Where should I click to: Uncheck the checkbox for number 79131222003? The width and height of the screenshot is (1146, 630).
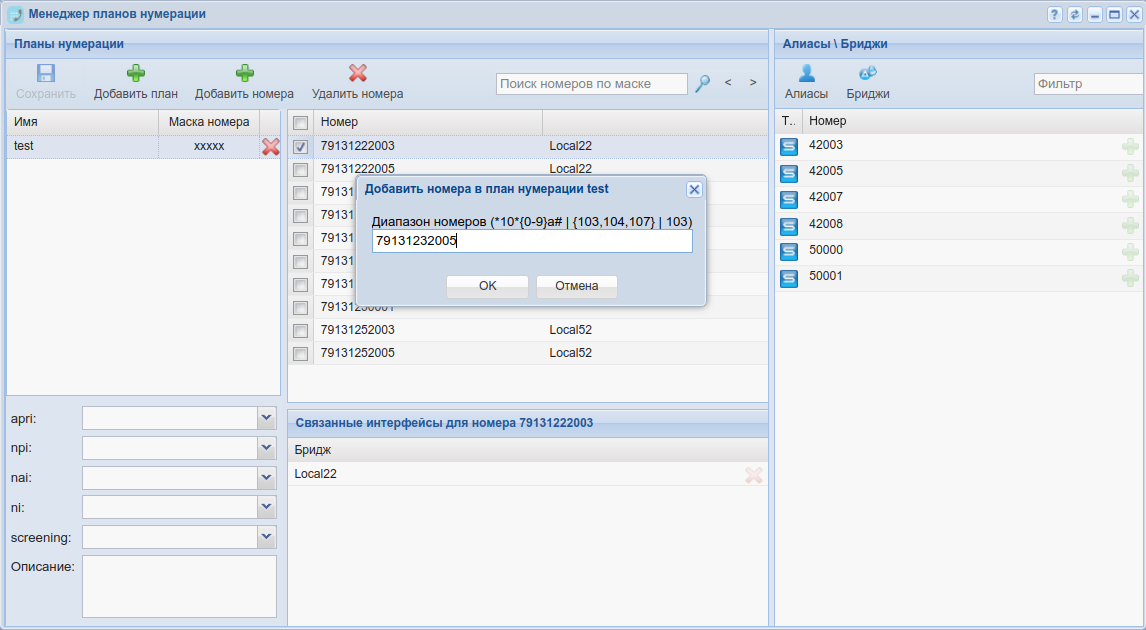pos(300,147)
